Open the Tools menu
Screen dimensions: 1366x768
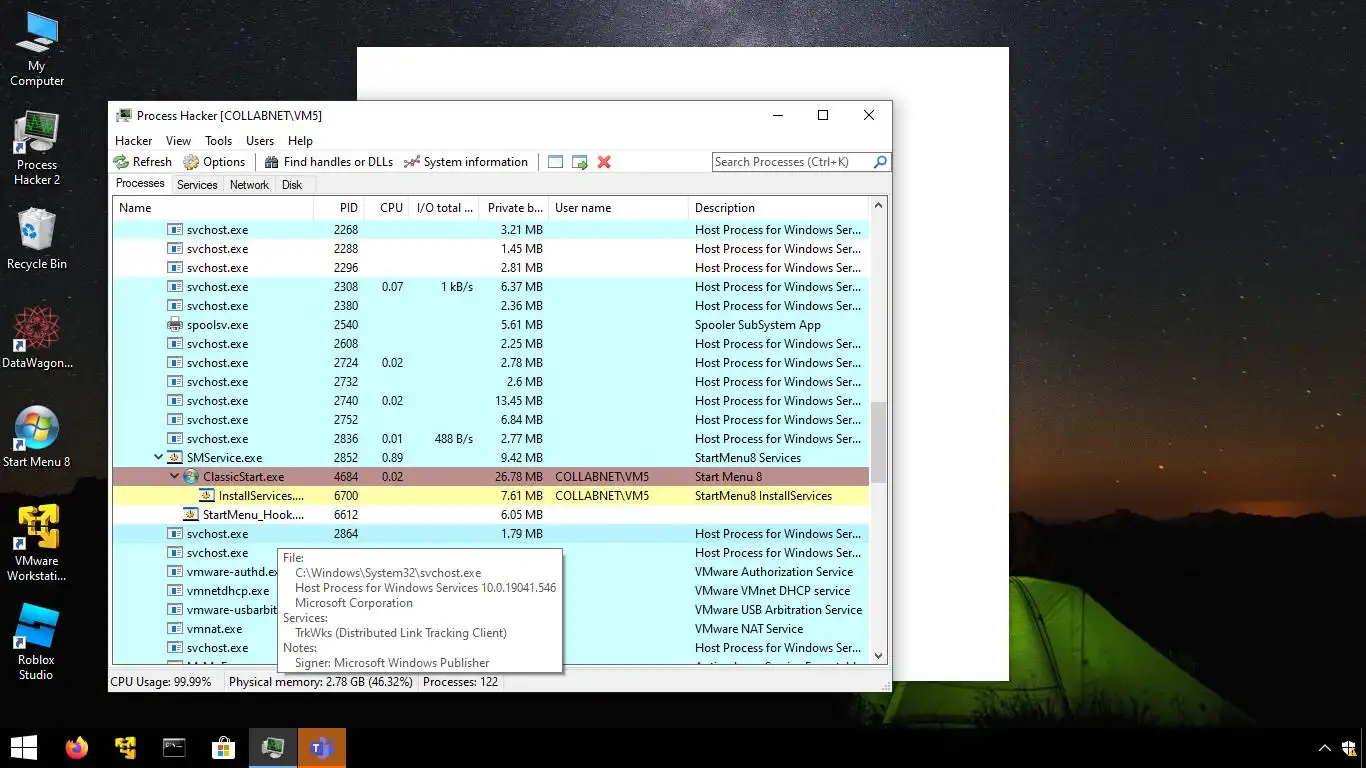click(218, 141)
